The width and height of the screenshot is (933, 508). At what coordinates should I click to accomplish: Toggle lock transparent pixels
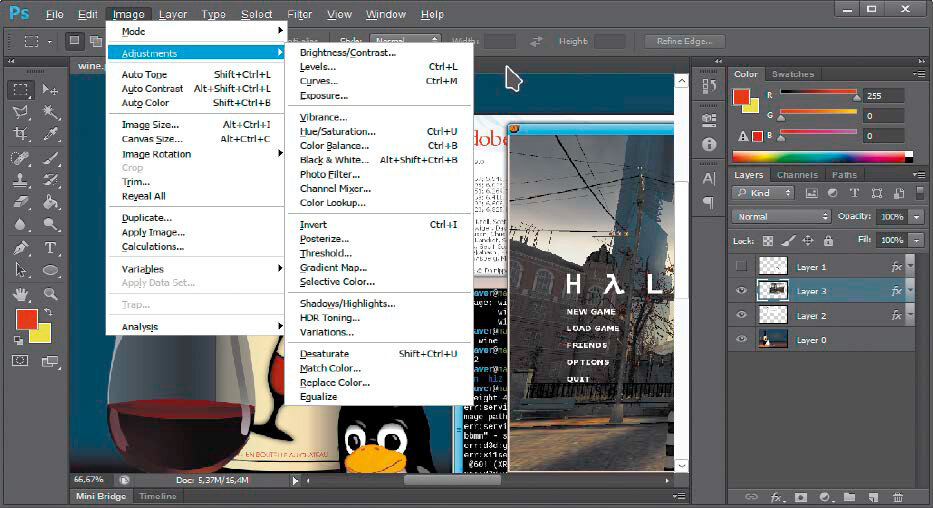tap(768, 241)
